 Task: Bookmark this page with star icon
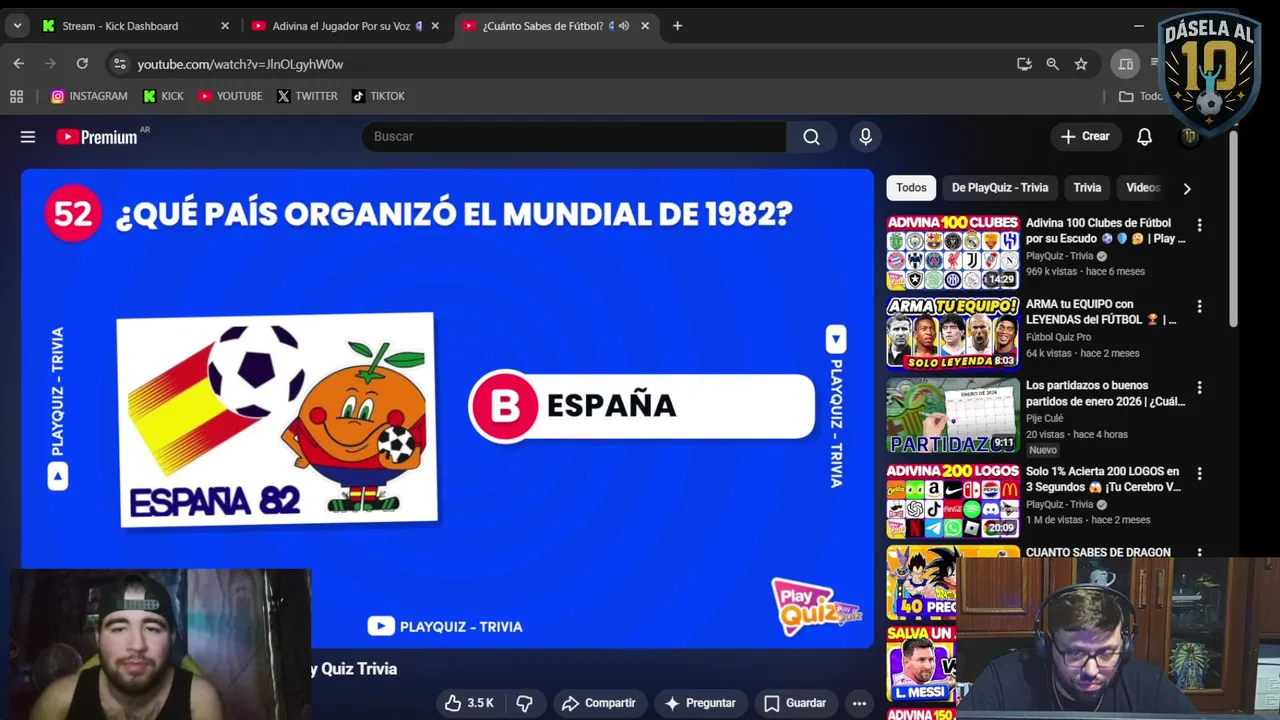click(1081, 64)
